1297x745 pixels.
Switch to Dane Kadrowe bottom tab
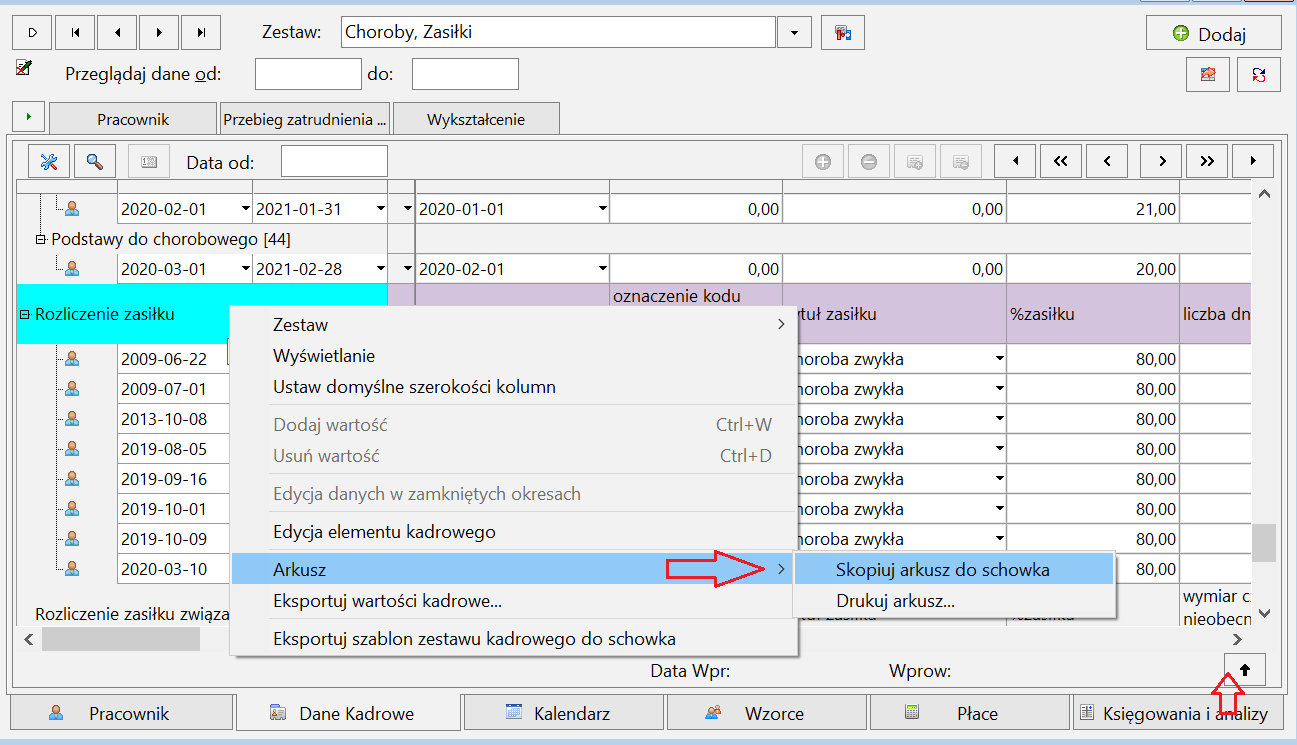[349, 713]
